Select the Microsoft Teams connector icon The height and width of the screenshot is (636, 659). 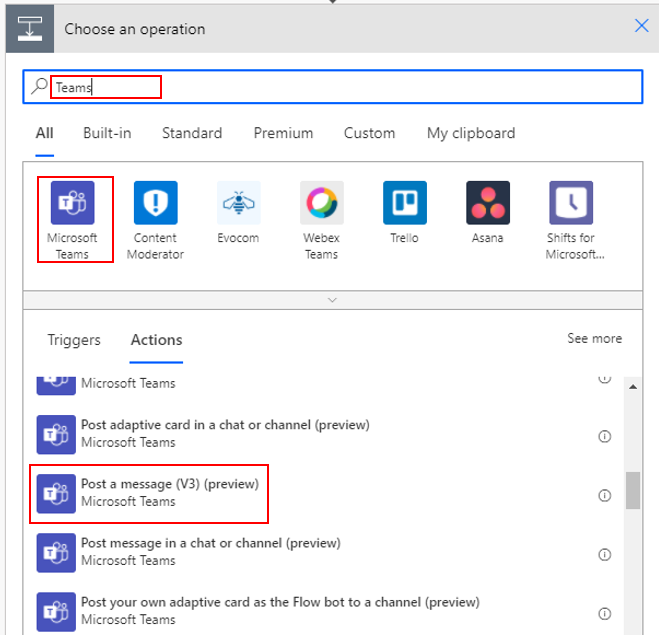pos(72,203)
